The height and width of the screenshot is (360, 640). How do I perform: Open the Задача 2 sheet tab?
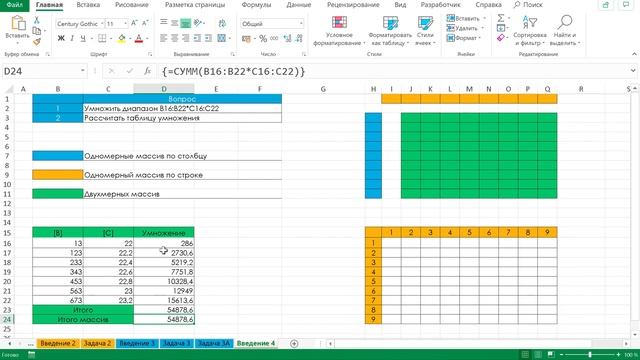pyautogui.click(x=98, y=344)
